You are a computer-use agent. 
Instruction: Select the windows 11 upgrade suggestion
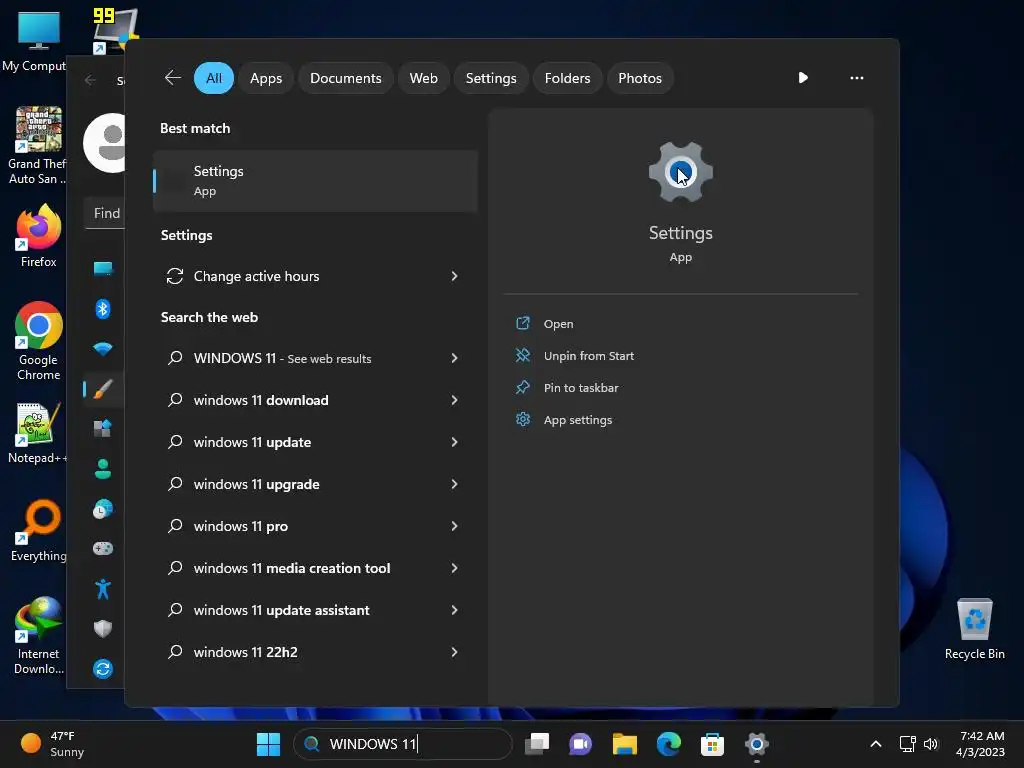[315, 484]
